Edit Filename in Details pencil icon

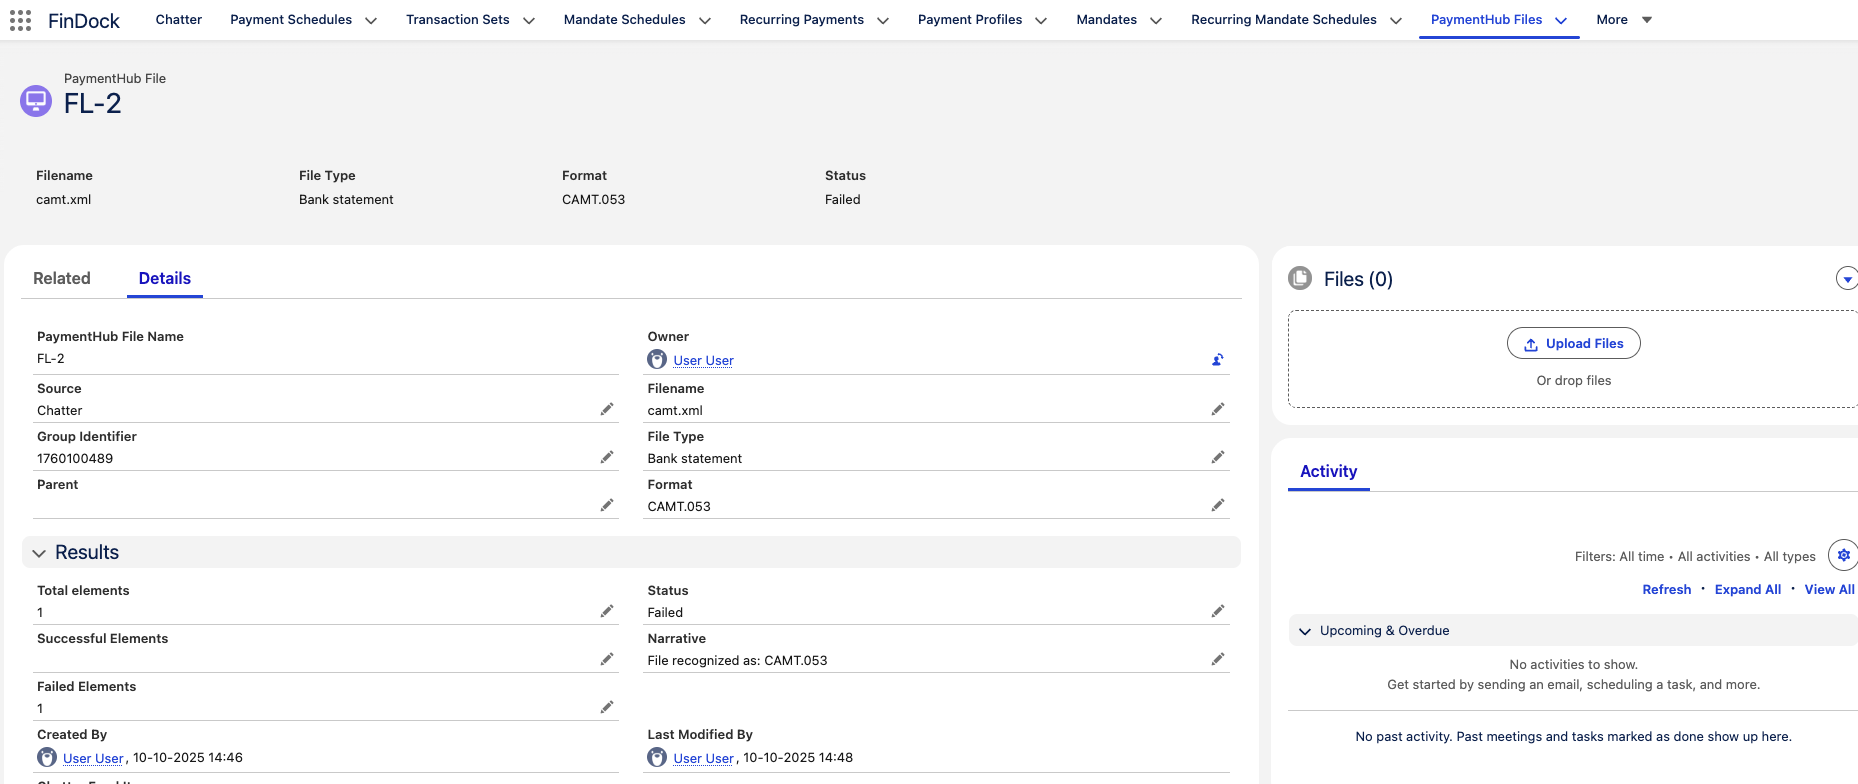(1217, 409)
